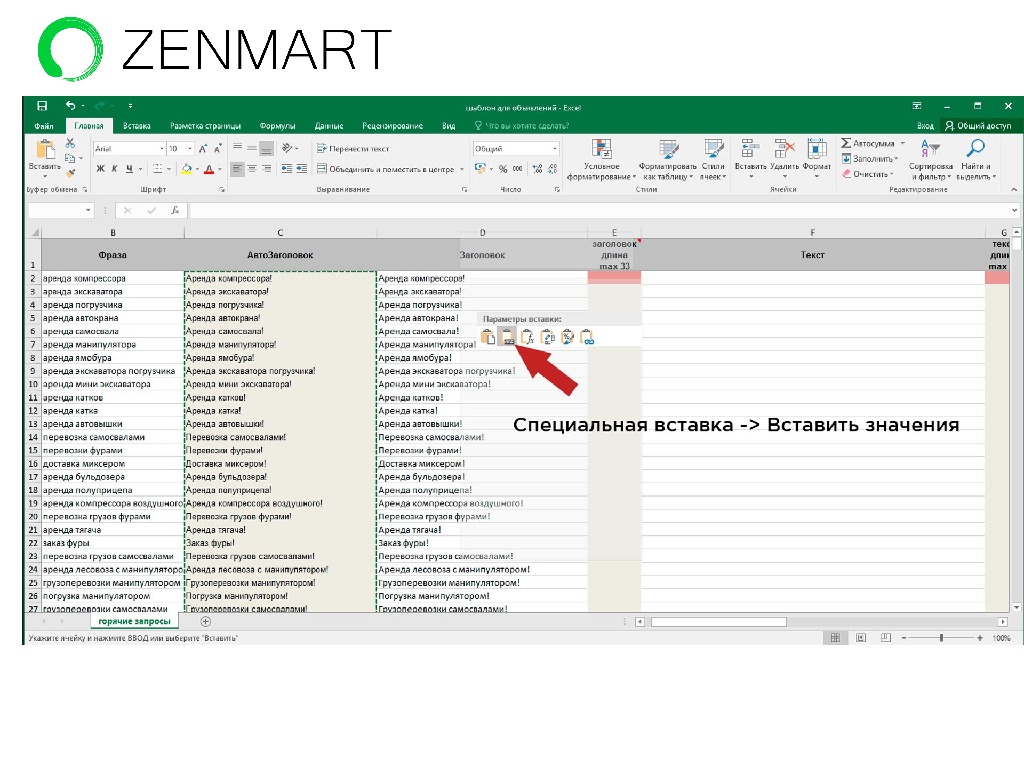1024x768 pixels.
Task: Select the Format Painter brush icon
Action: point(70,173)
